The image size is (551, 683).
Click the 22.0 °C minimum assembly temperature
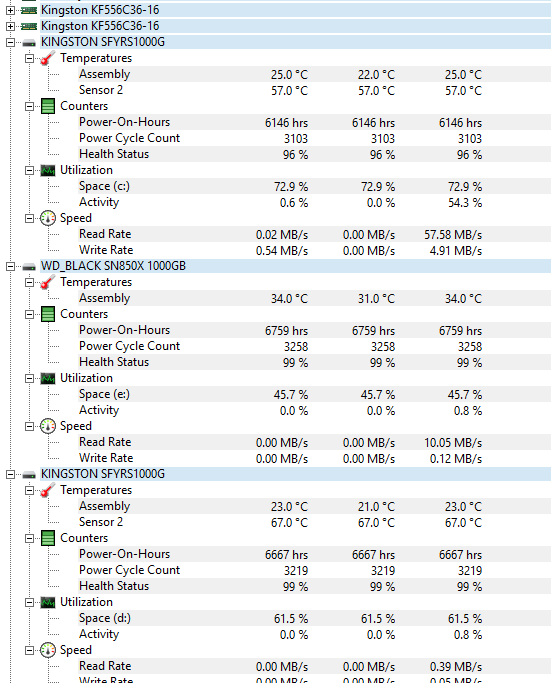[376, 75]
